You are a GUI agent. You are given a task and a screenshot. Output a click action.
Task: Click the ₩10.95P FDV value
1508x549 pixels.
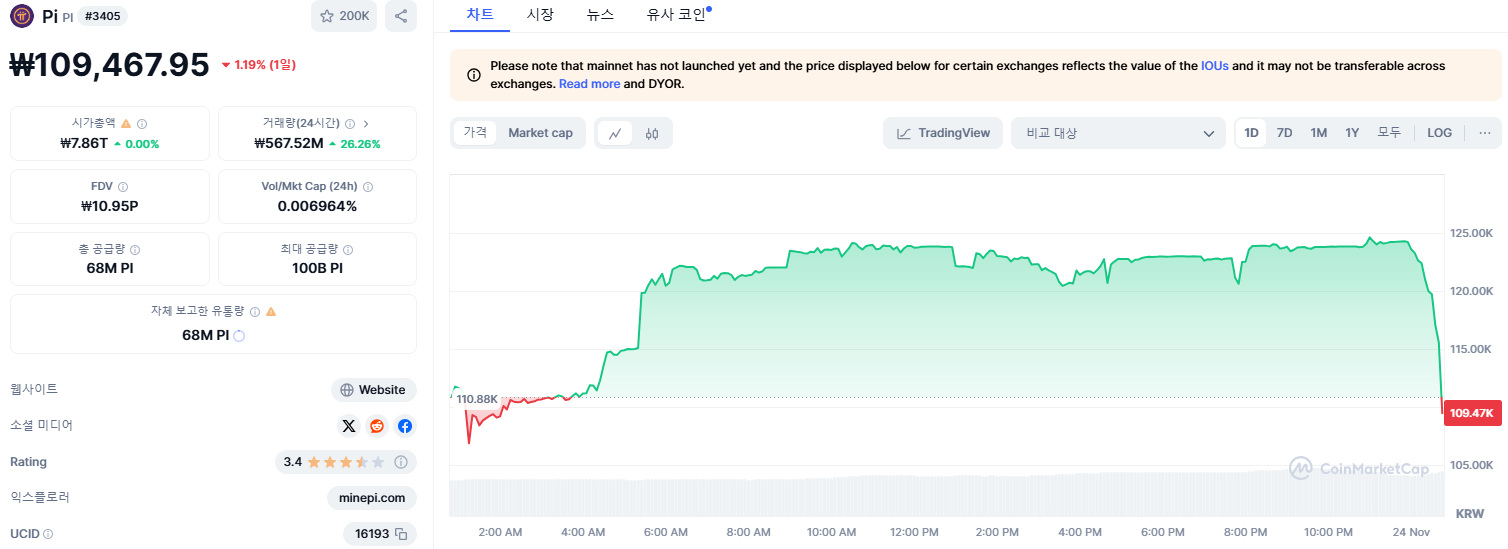[x=110, y=206]
